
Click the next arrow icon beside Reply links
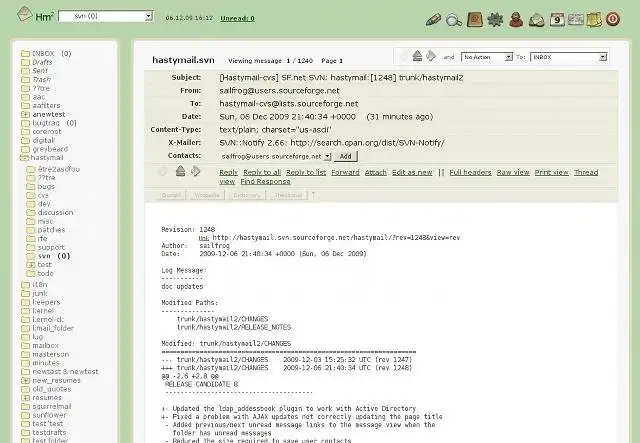tap(196, 171)
